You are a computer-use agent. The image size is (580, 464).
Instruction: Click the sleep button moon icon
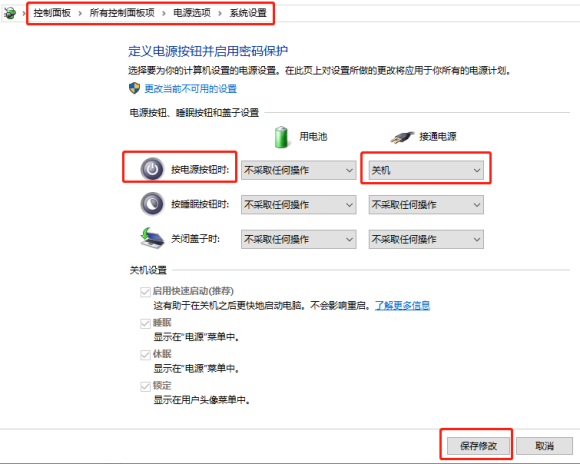tap(152, 204)
